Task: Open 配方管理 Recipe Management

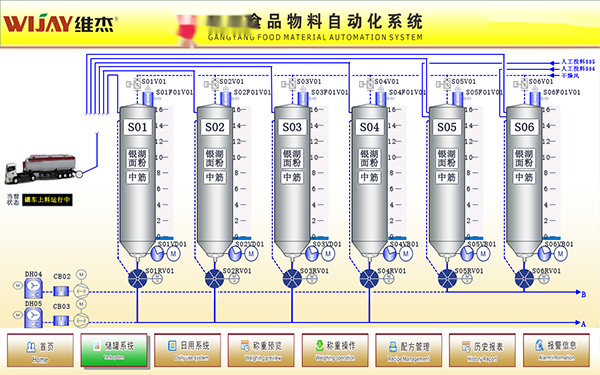Action: (409, 350)
